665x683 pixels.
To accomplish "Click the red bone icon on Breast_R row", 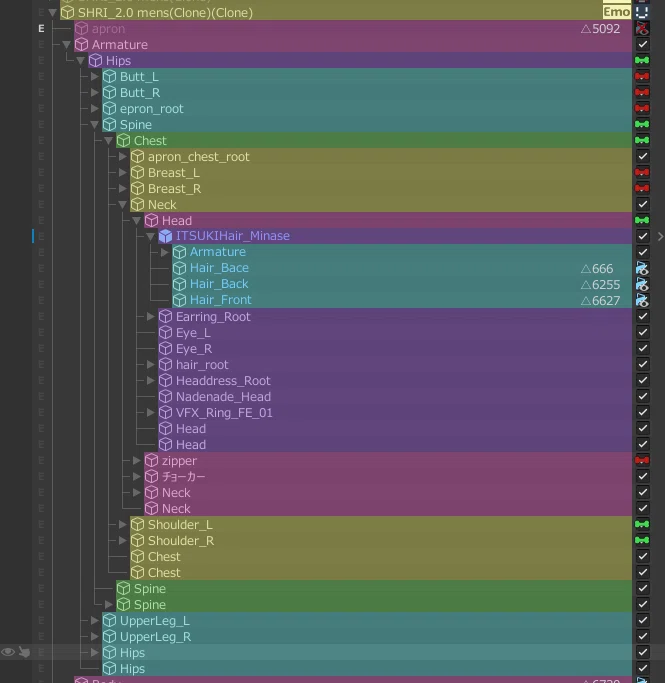I will pos(642,188).
